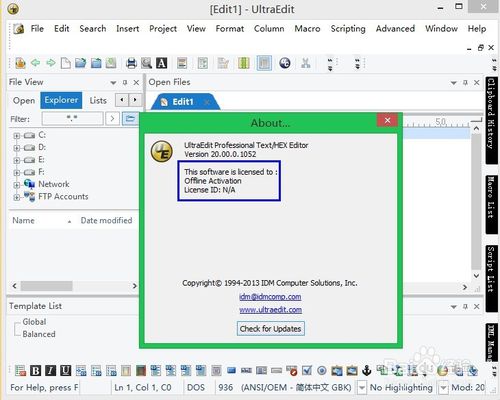Open the Macro List side tab

pos(491,204)
